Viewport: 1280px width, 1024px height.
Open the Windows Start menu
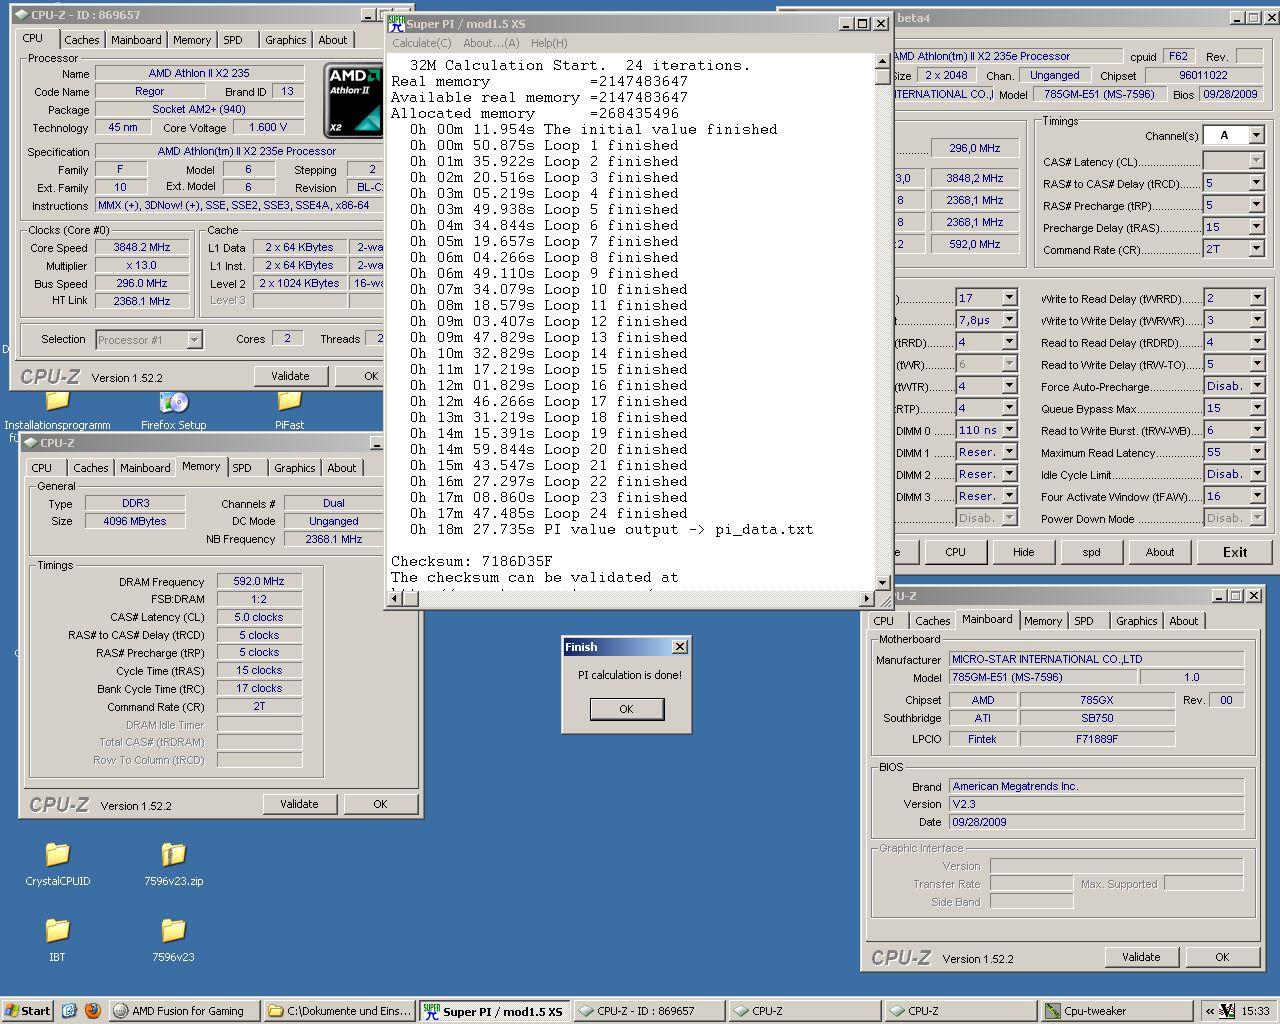pos(27,1011)
